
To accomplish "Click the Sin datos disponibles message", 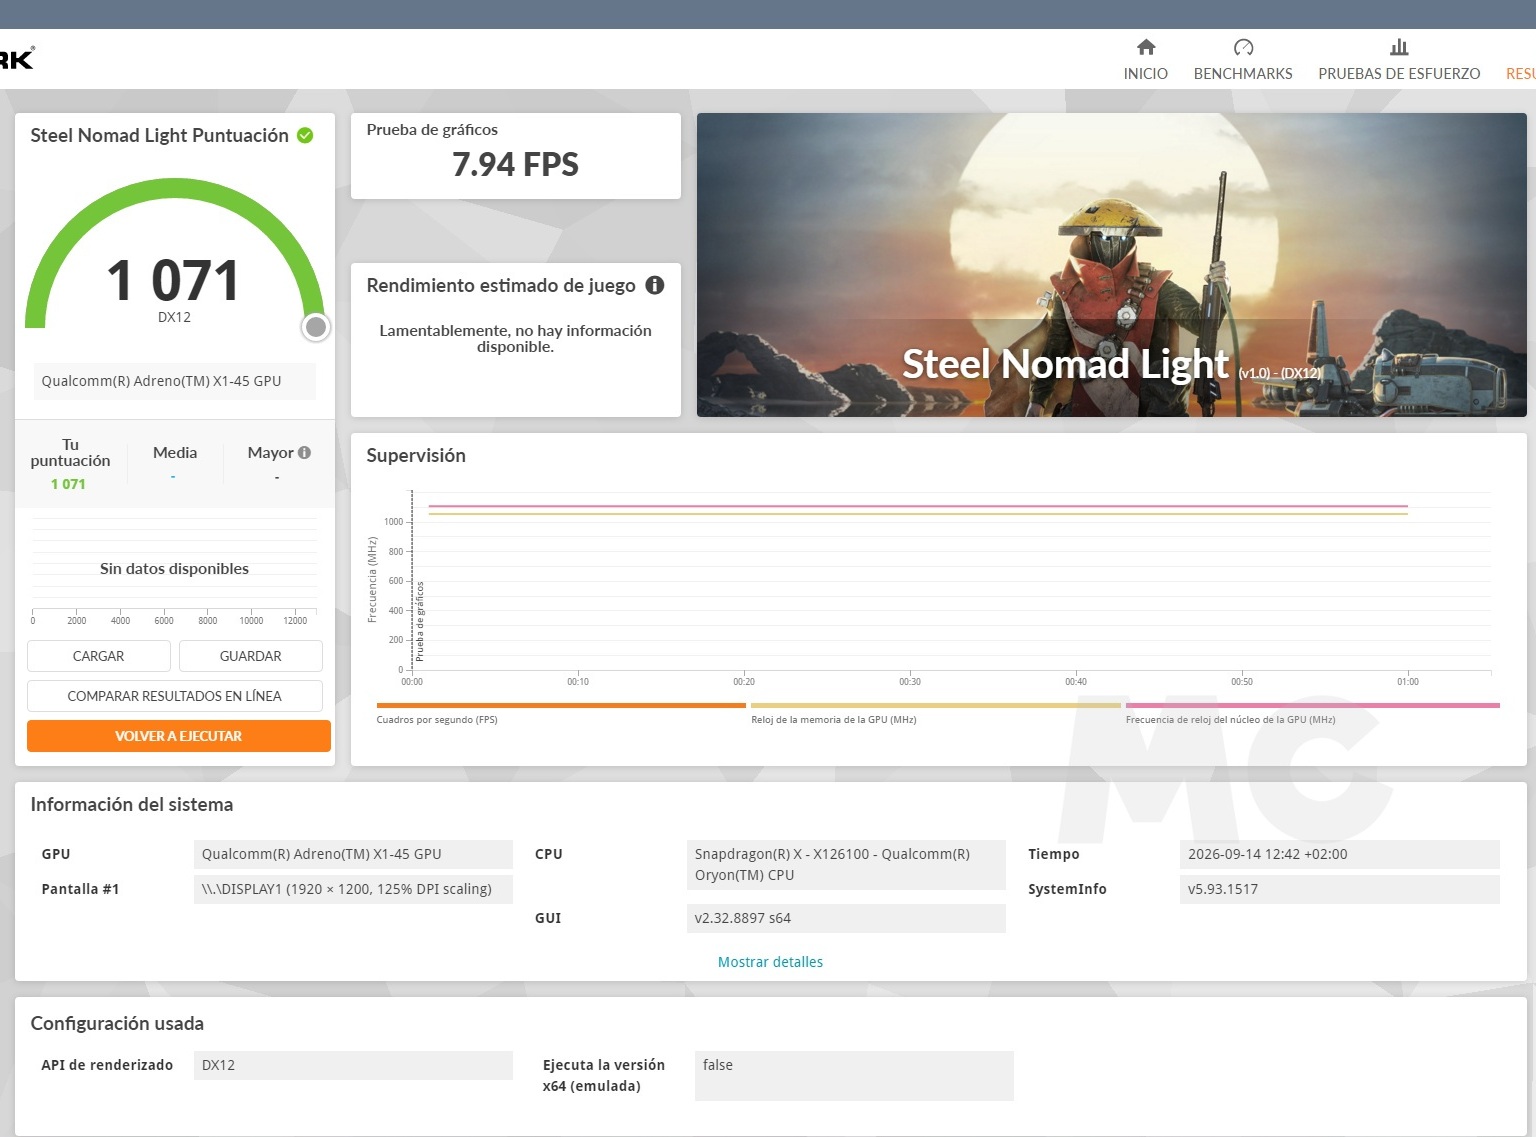I will point(174,568).
